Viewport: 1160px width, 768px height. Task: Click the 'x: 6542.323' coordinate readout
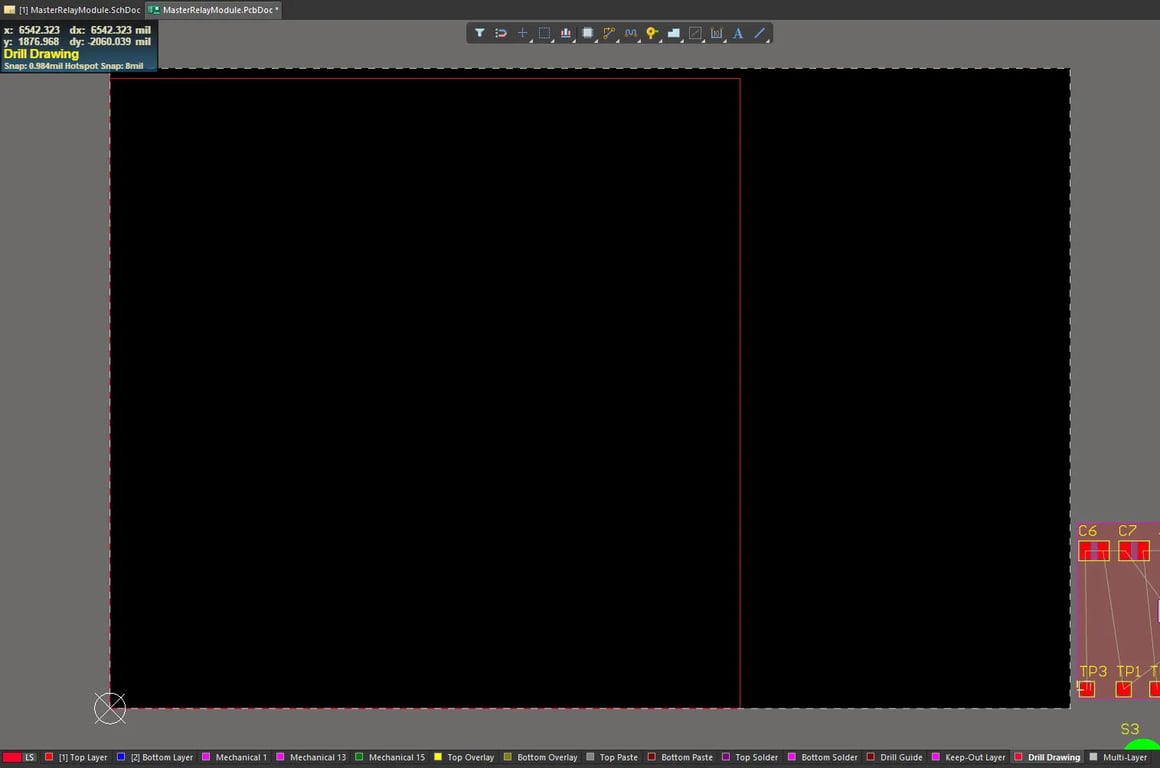pos(32,30)
